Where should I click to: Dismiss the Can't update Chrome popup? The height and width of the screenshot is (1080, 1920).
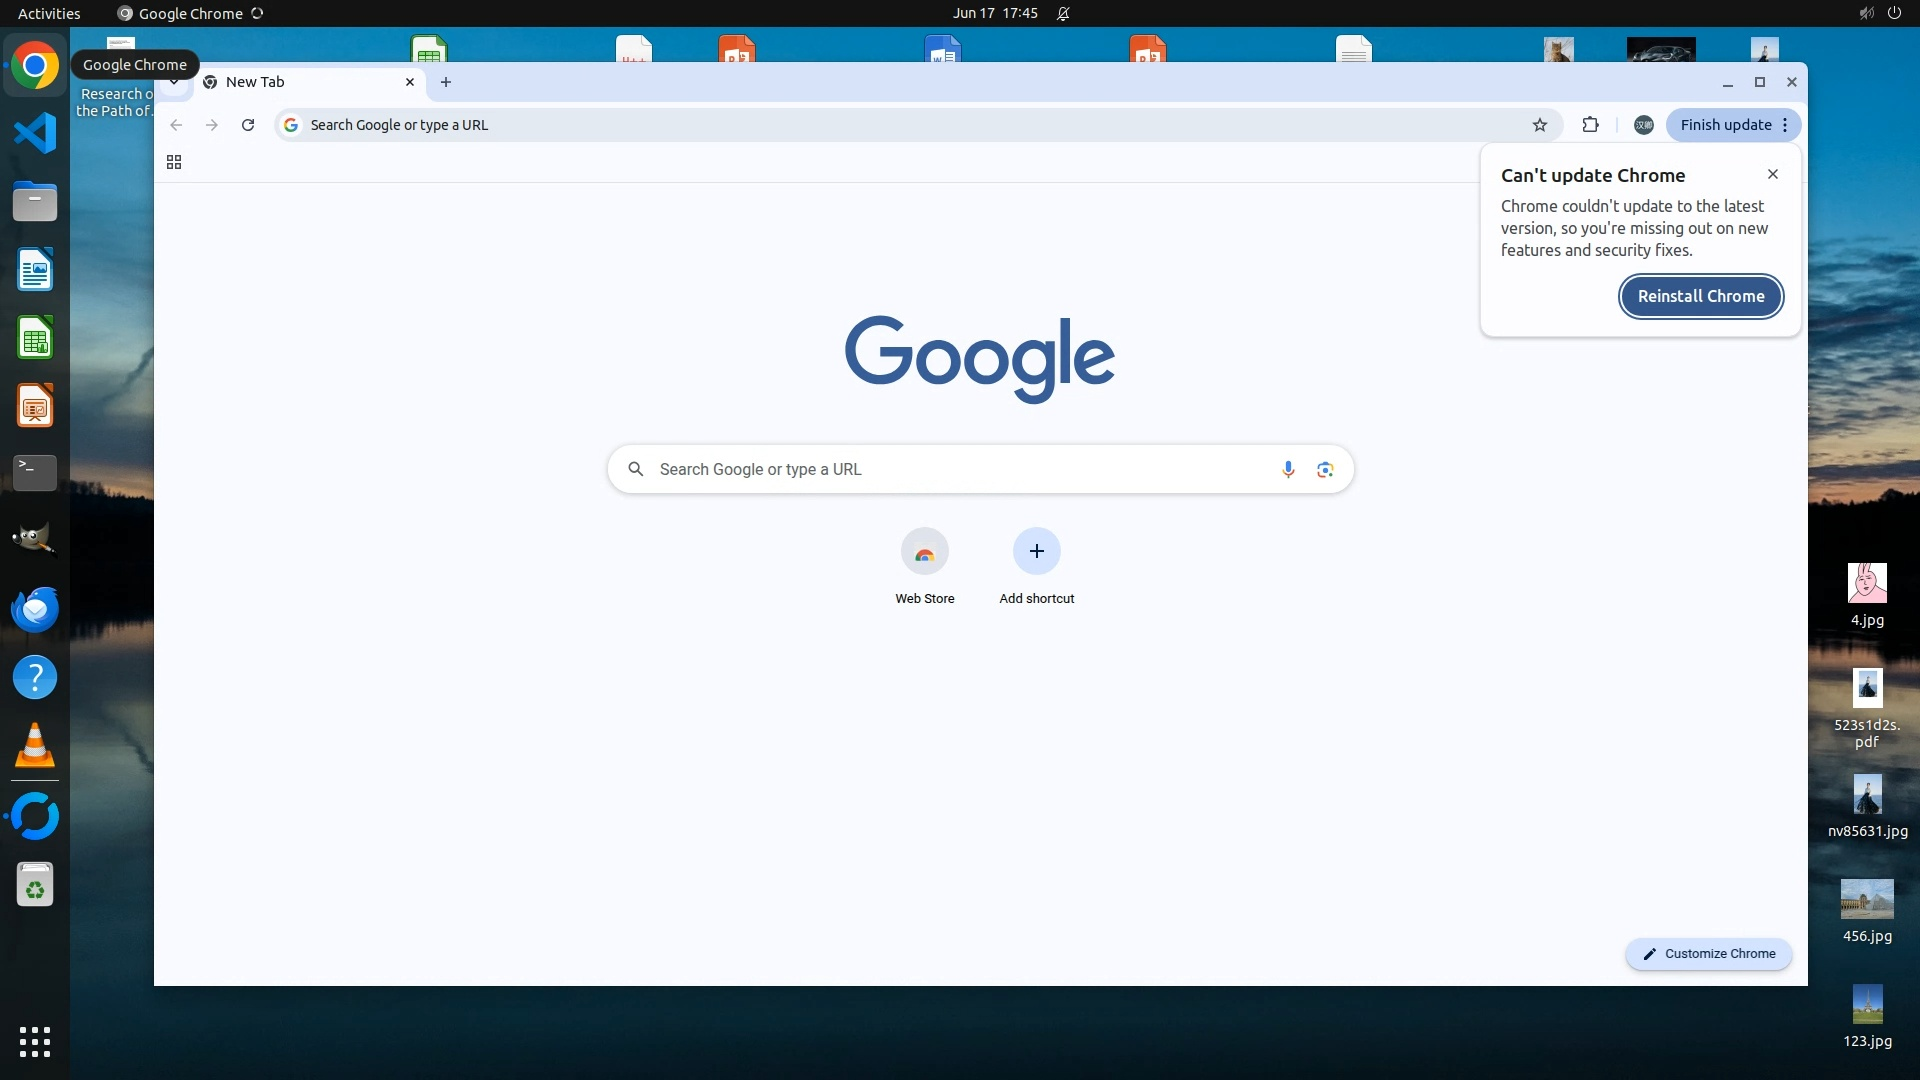tap(1773, 174)
